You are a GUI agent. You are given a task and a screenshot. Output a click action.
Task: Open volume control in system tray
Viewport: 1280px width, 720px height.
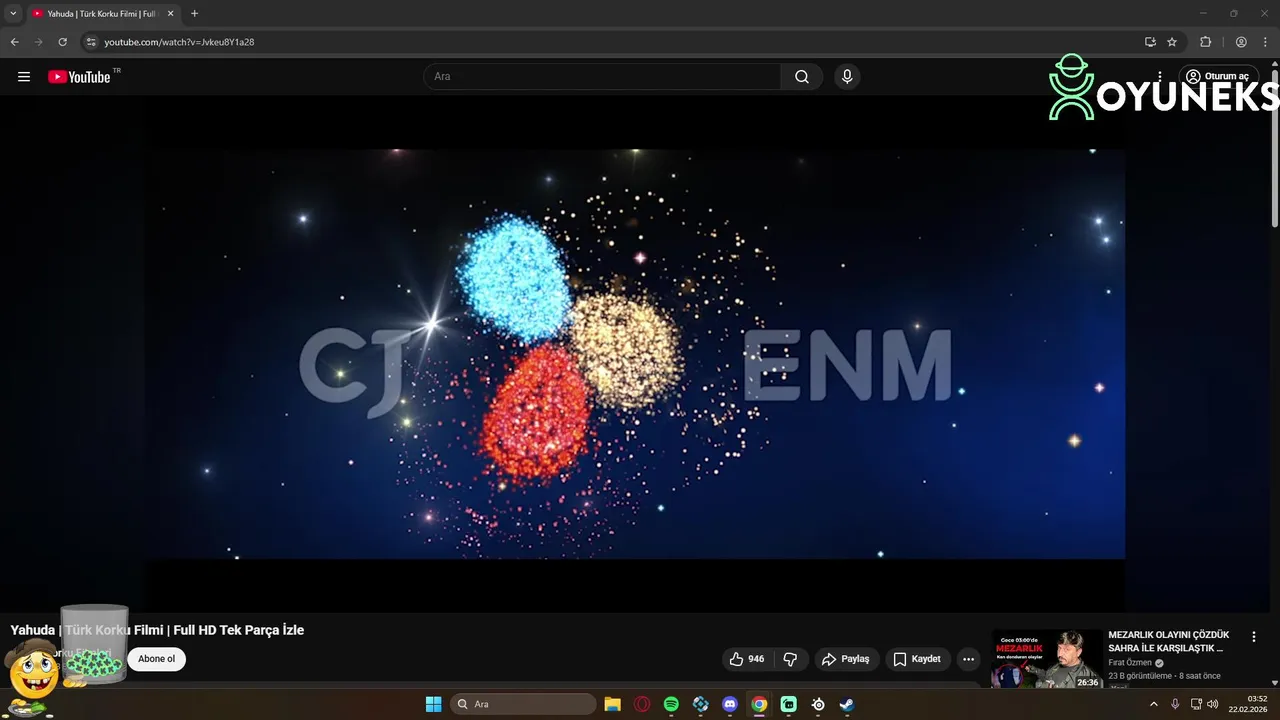(1213, 704)
